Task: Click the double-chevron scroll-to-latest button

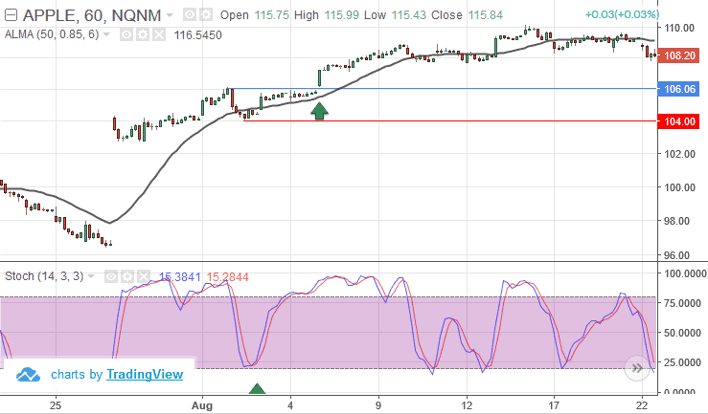Action: [637, 368]
